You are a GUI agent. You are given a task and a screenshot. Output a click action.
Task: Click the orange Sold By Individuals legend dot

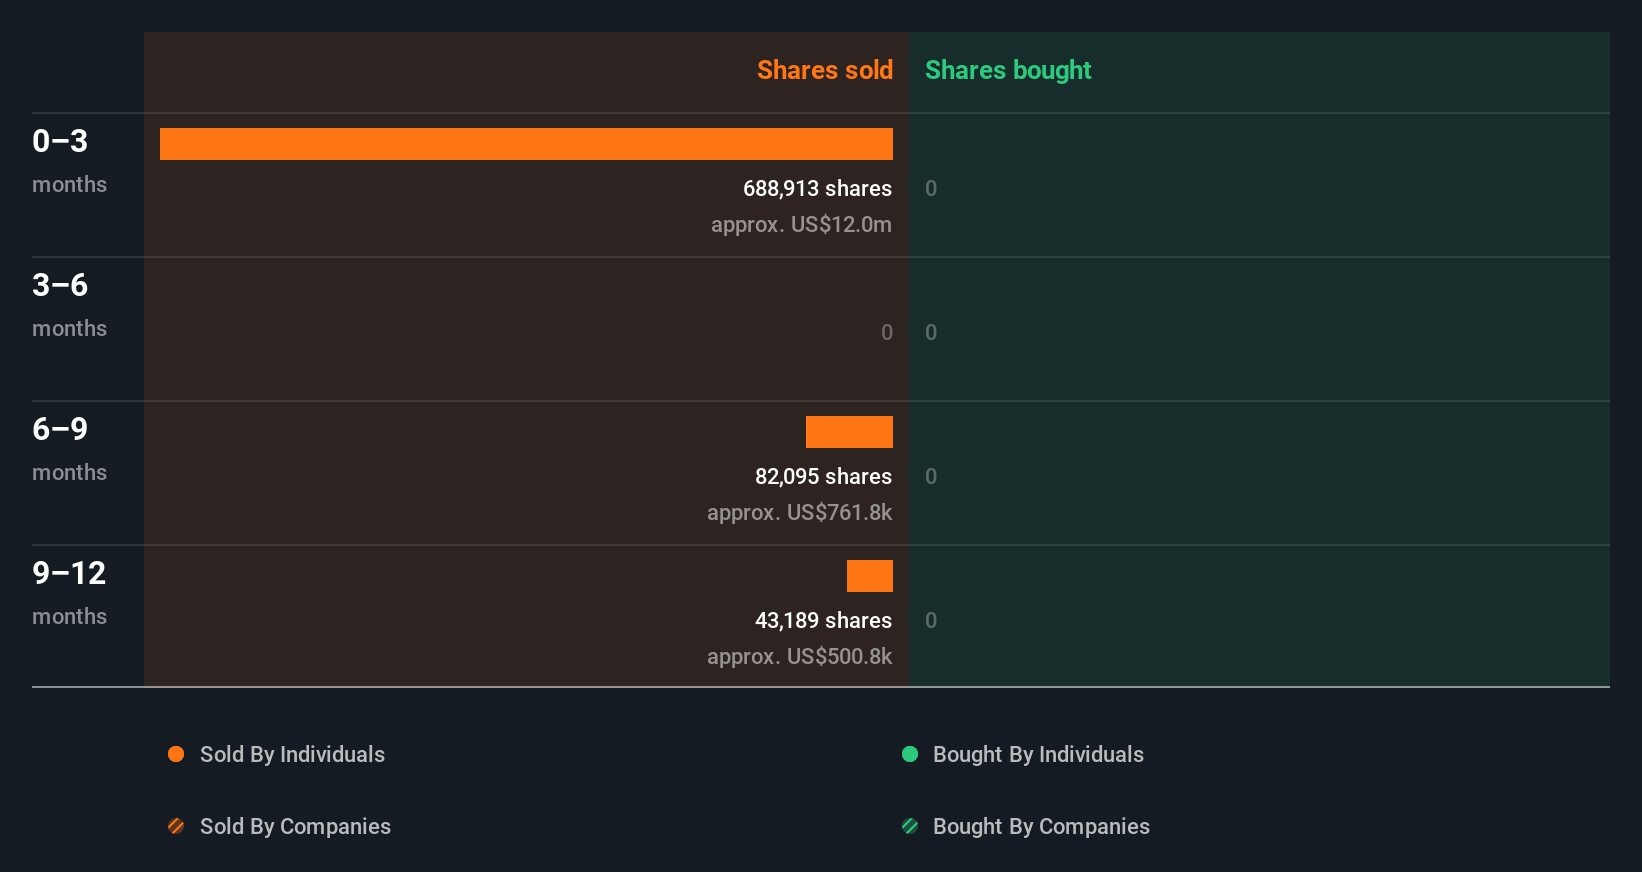click(176, 754)
